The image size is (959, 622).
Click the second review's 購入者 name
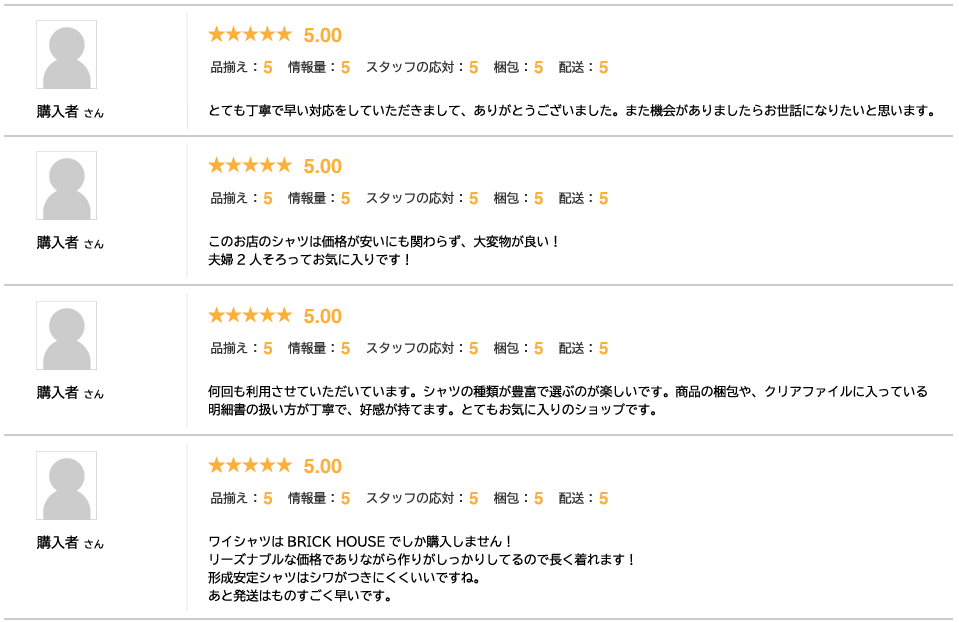click(x=58, y=242)
